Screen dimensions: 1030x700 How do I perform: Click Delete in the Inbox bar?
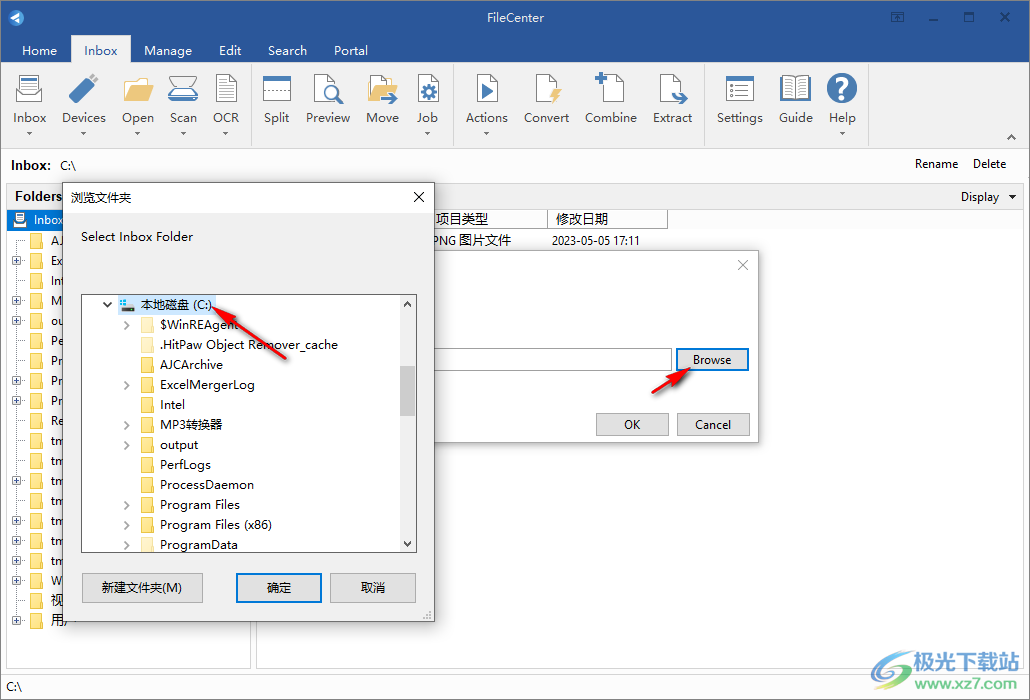989,164
